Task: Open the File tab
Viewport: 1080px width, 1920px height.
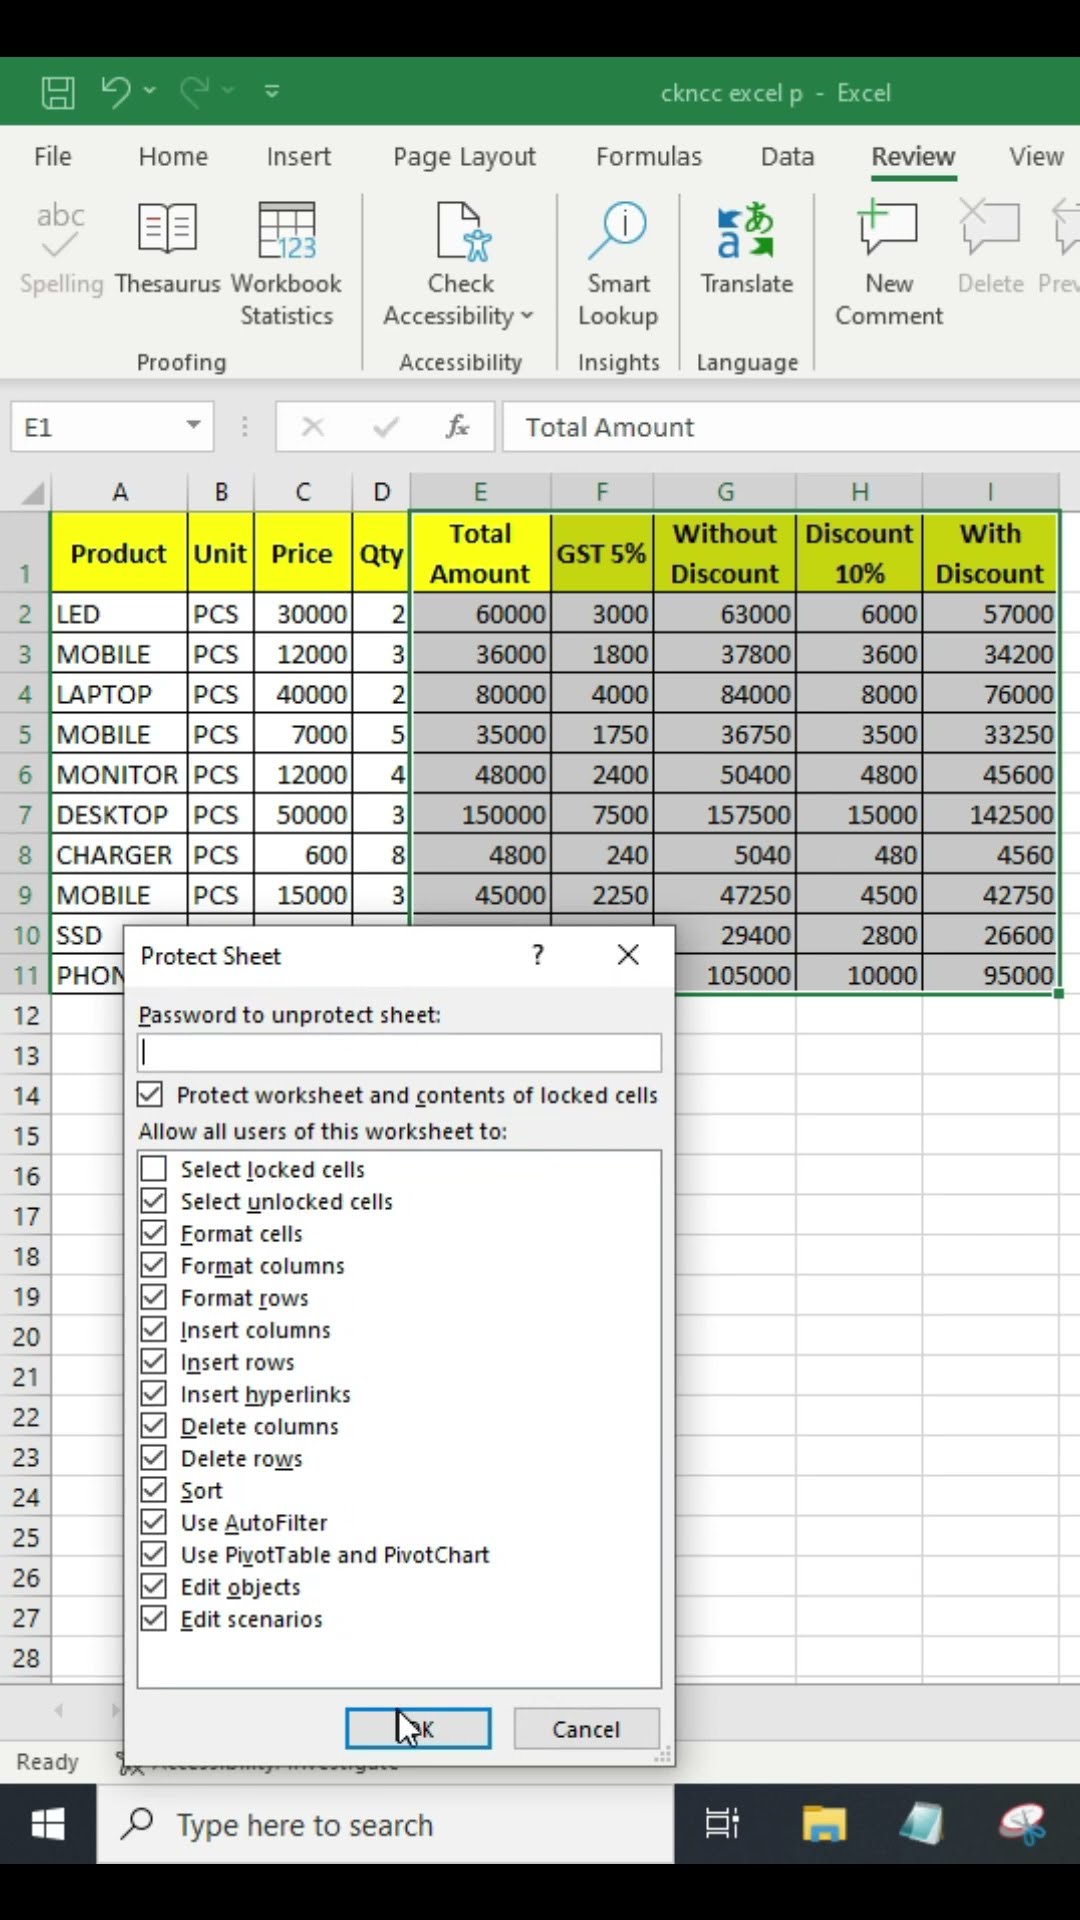Action: pos(52,157)
